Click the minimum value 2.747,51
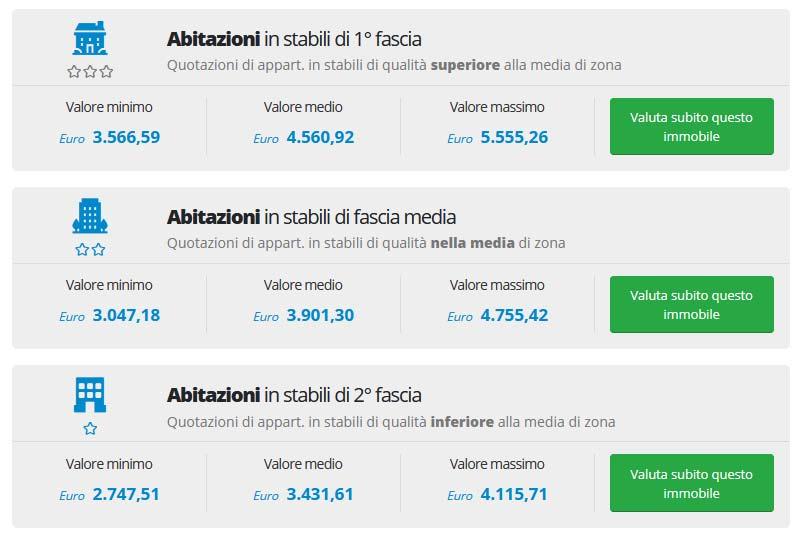The width and height of the screenshot is (801, 535). 126,494
